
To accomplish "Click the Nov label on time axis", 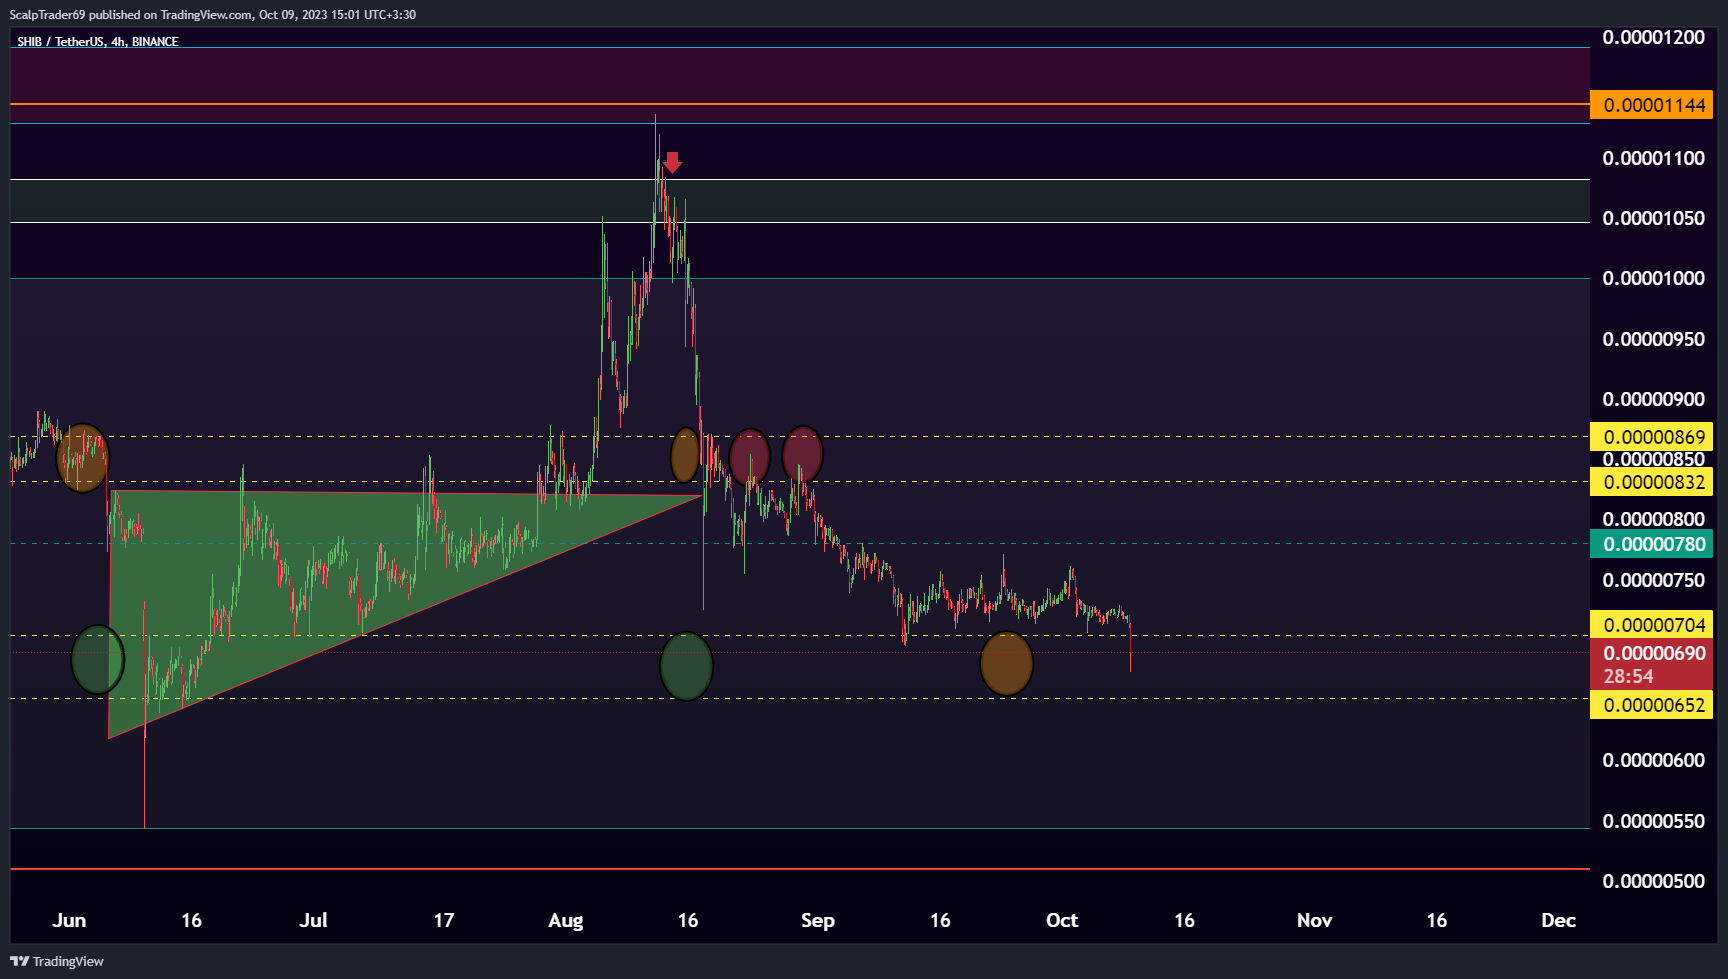I will click(x=1314, y=920).
